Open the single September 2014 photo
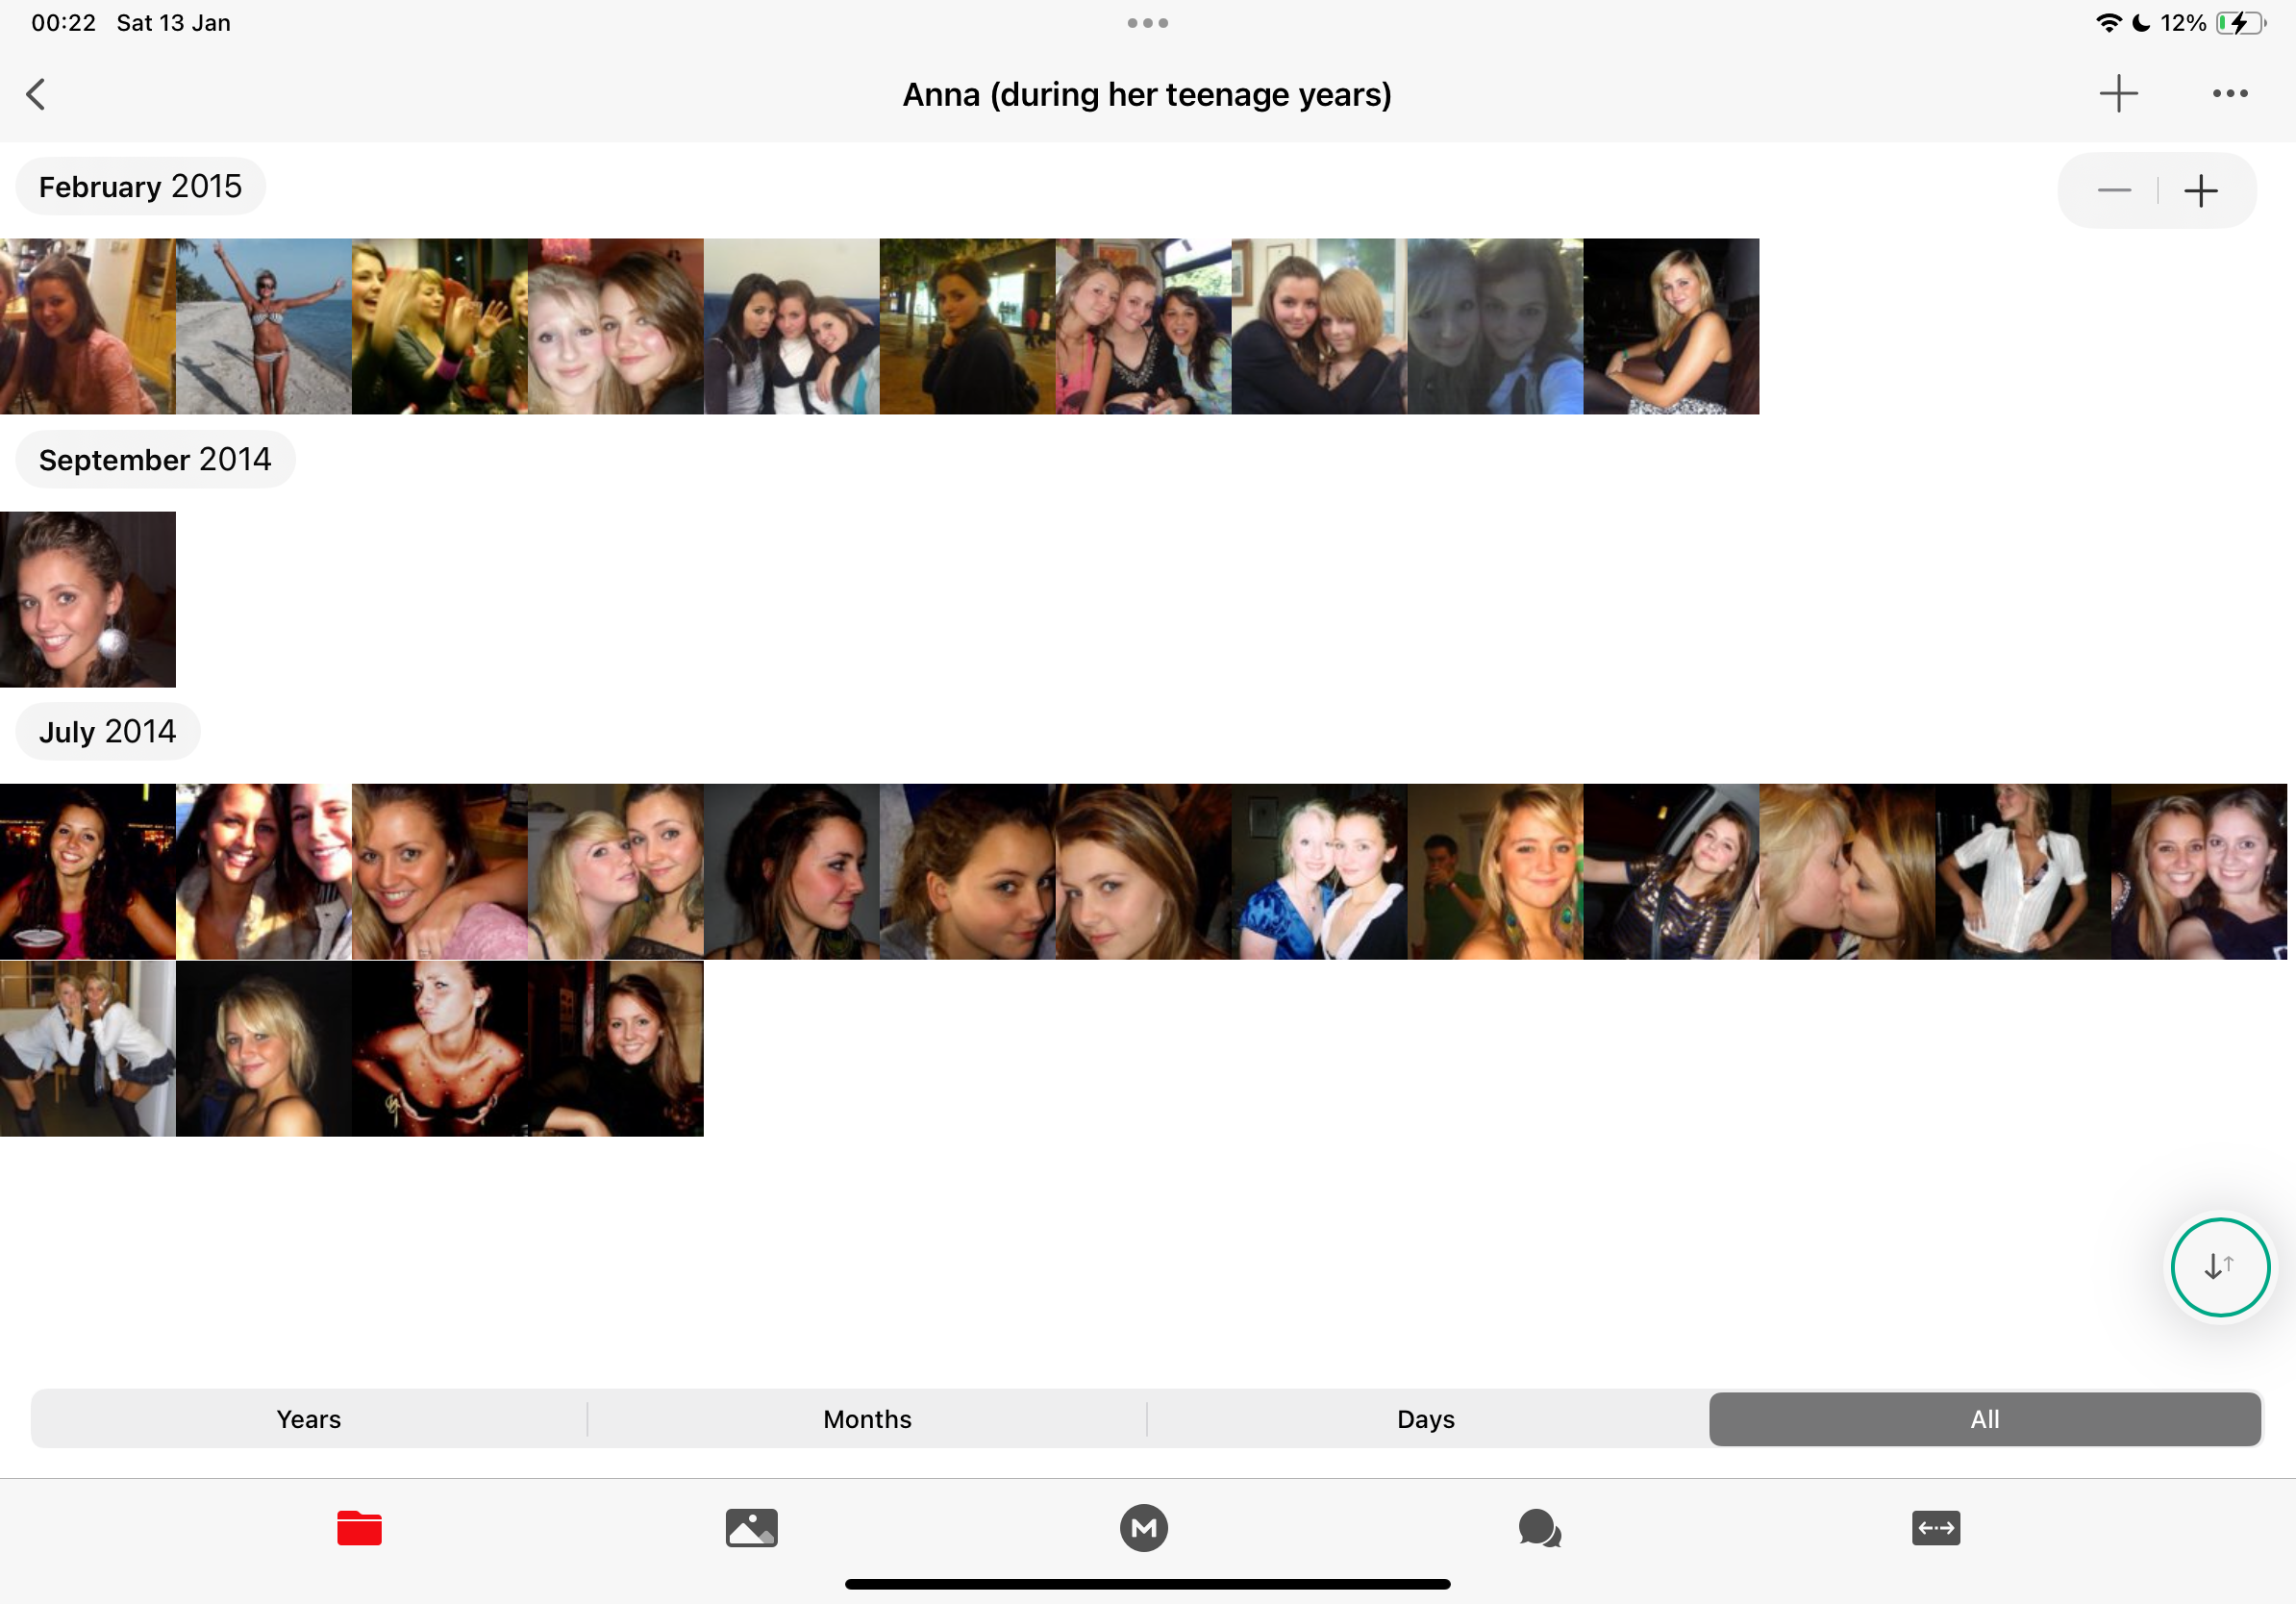This screenshot has width=2296, height=1604. tap(88, 599)
